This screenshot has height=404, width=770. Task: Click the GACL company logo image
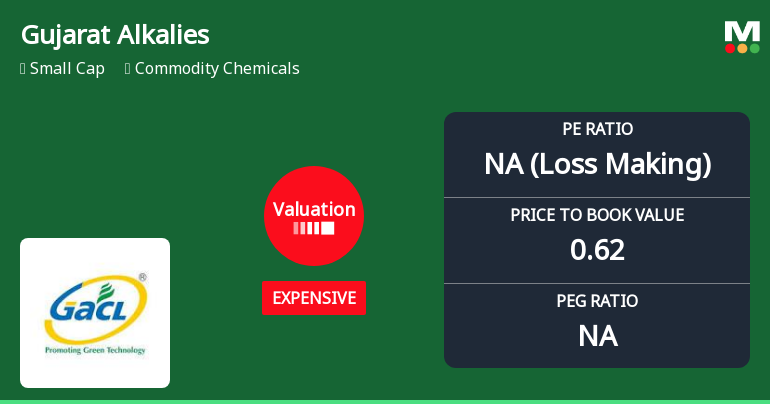tap(95, 312)
